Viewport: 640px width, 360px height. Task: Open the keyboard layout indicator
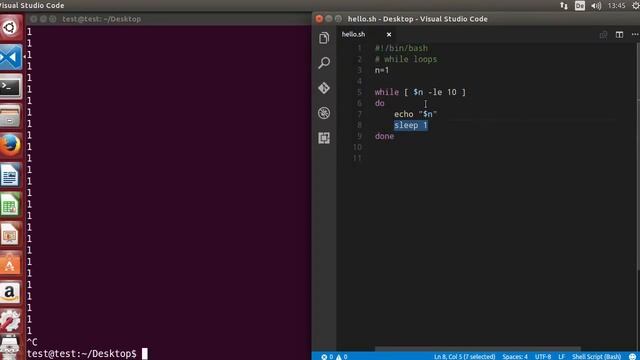580,6
